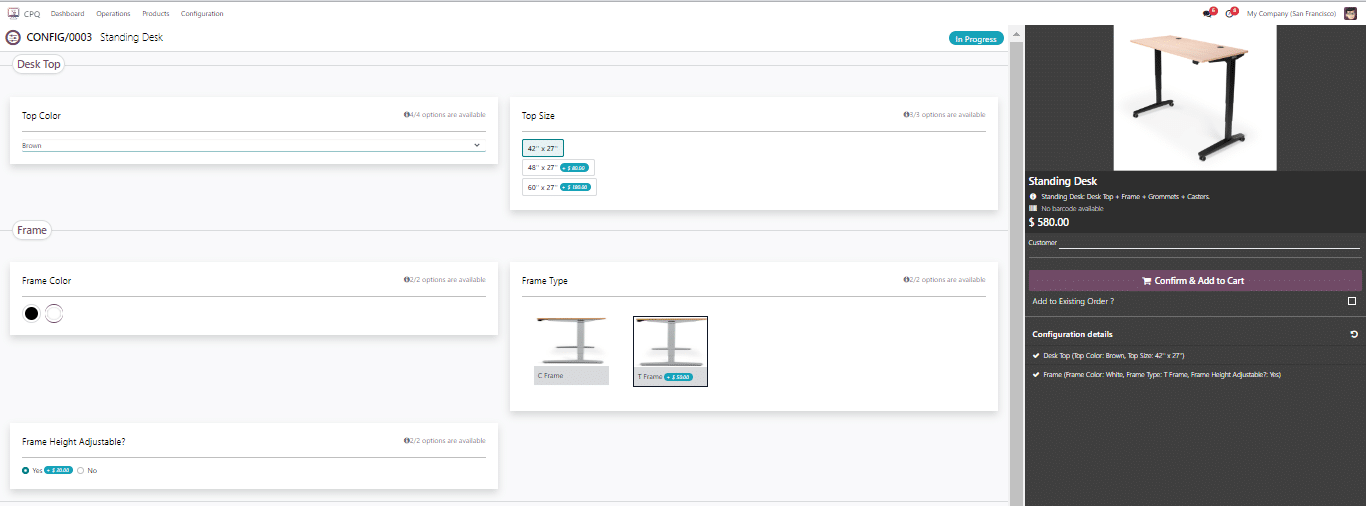Click the barcode icon next to No barcode available
This screenshot has width=1366, height=506.
1033,209
